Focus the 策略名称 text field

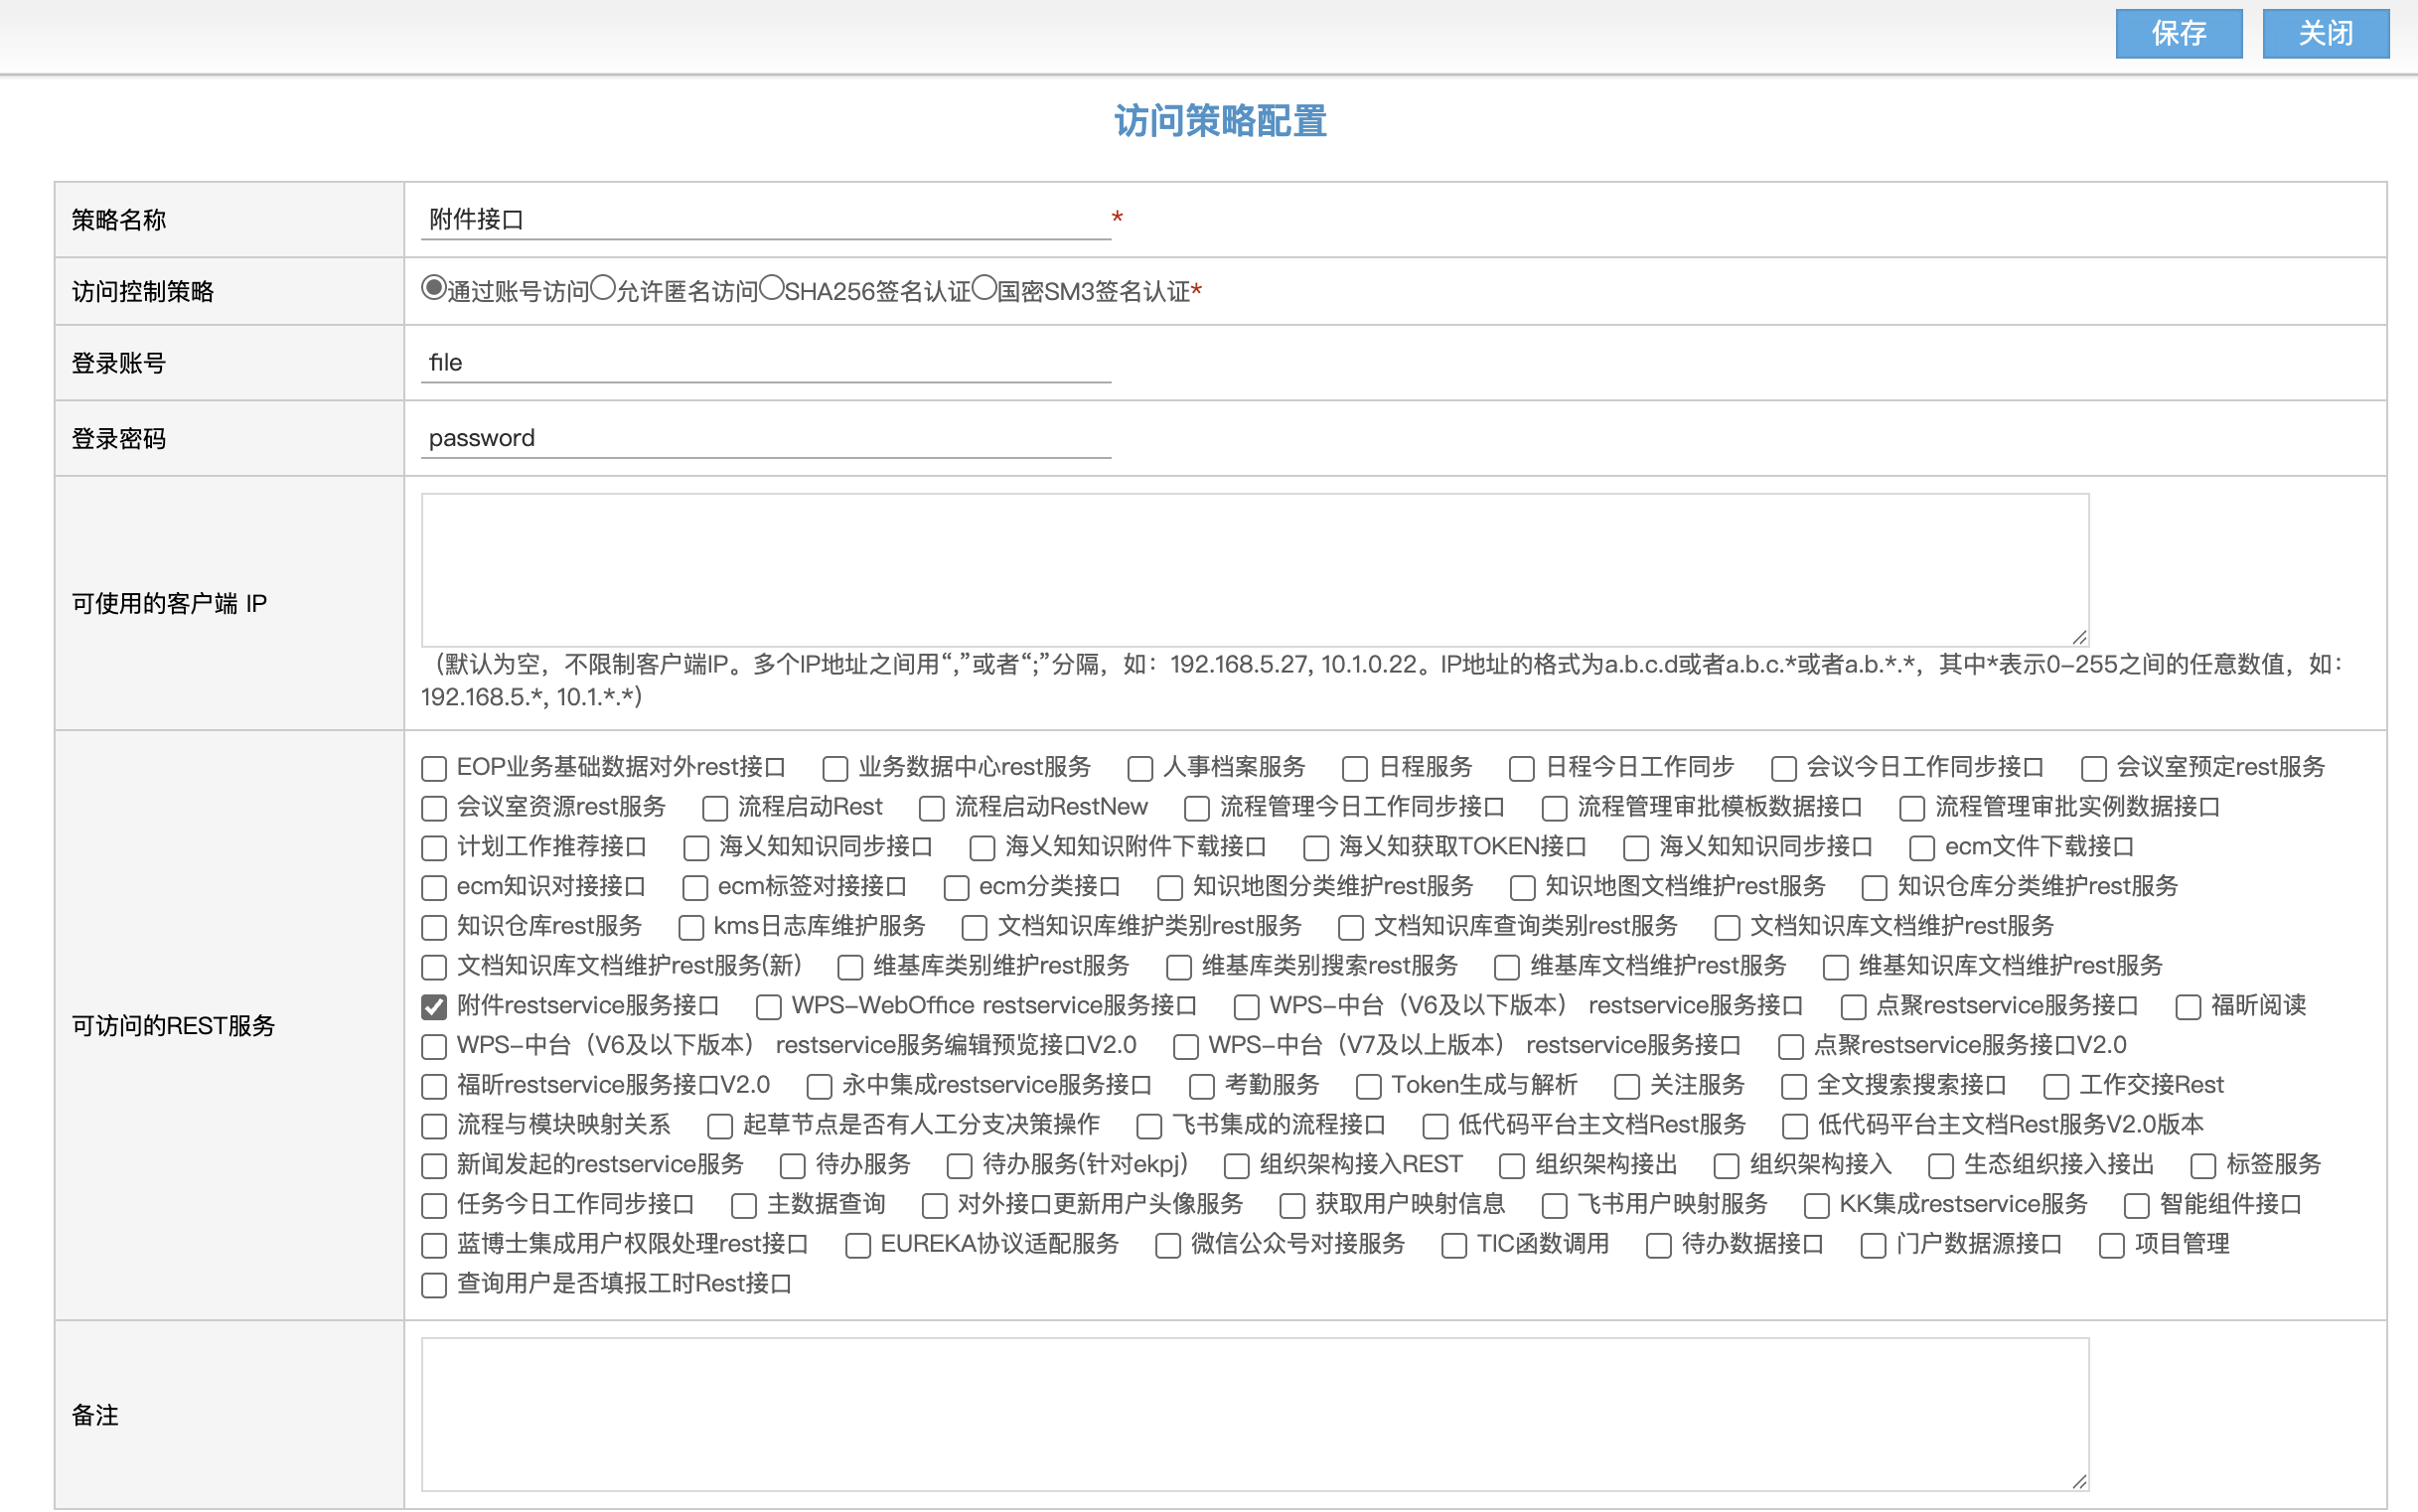(765, 219)
